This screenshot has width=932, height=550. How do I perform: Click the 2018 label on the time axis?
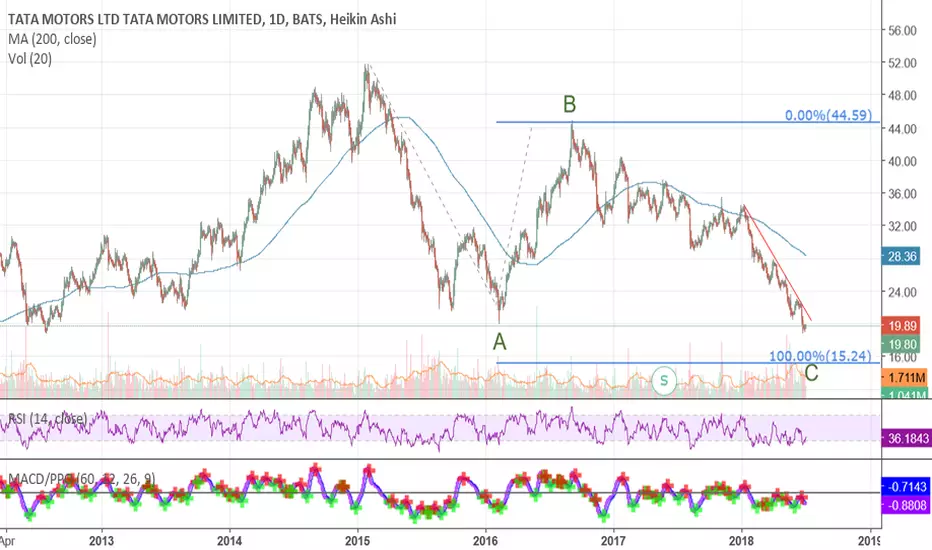point(741,541)
